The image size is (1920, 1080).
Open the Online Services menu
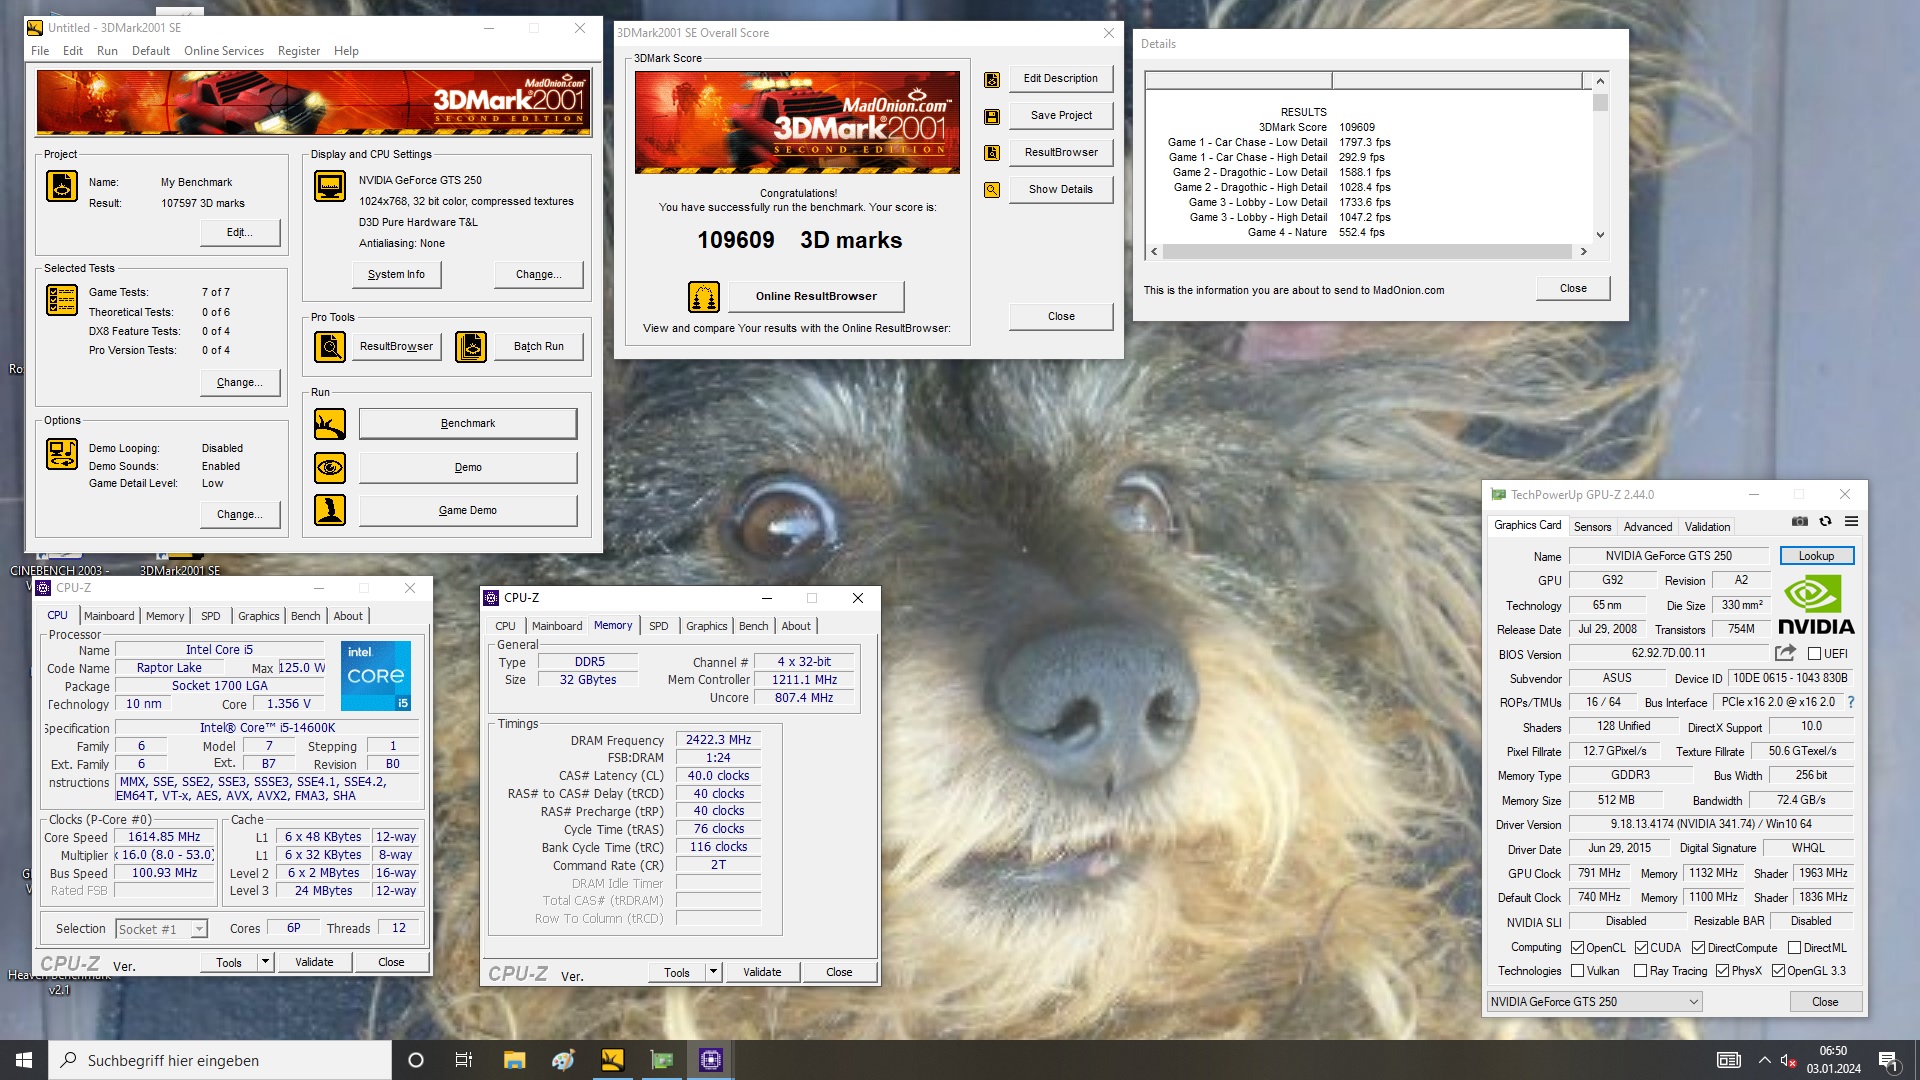point(224,51)
